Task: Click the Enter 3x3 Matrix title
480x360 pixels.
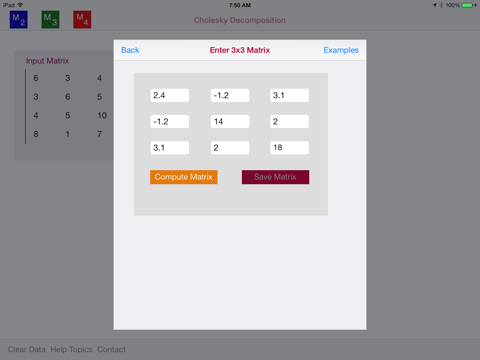Action: (x=240, y=50)
